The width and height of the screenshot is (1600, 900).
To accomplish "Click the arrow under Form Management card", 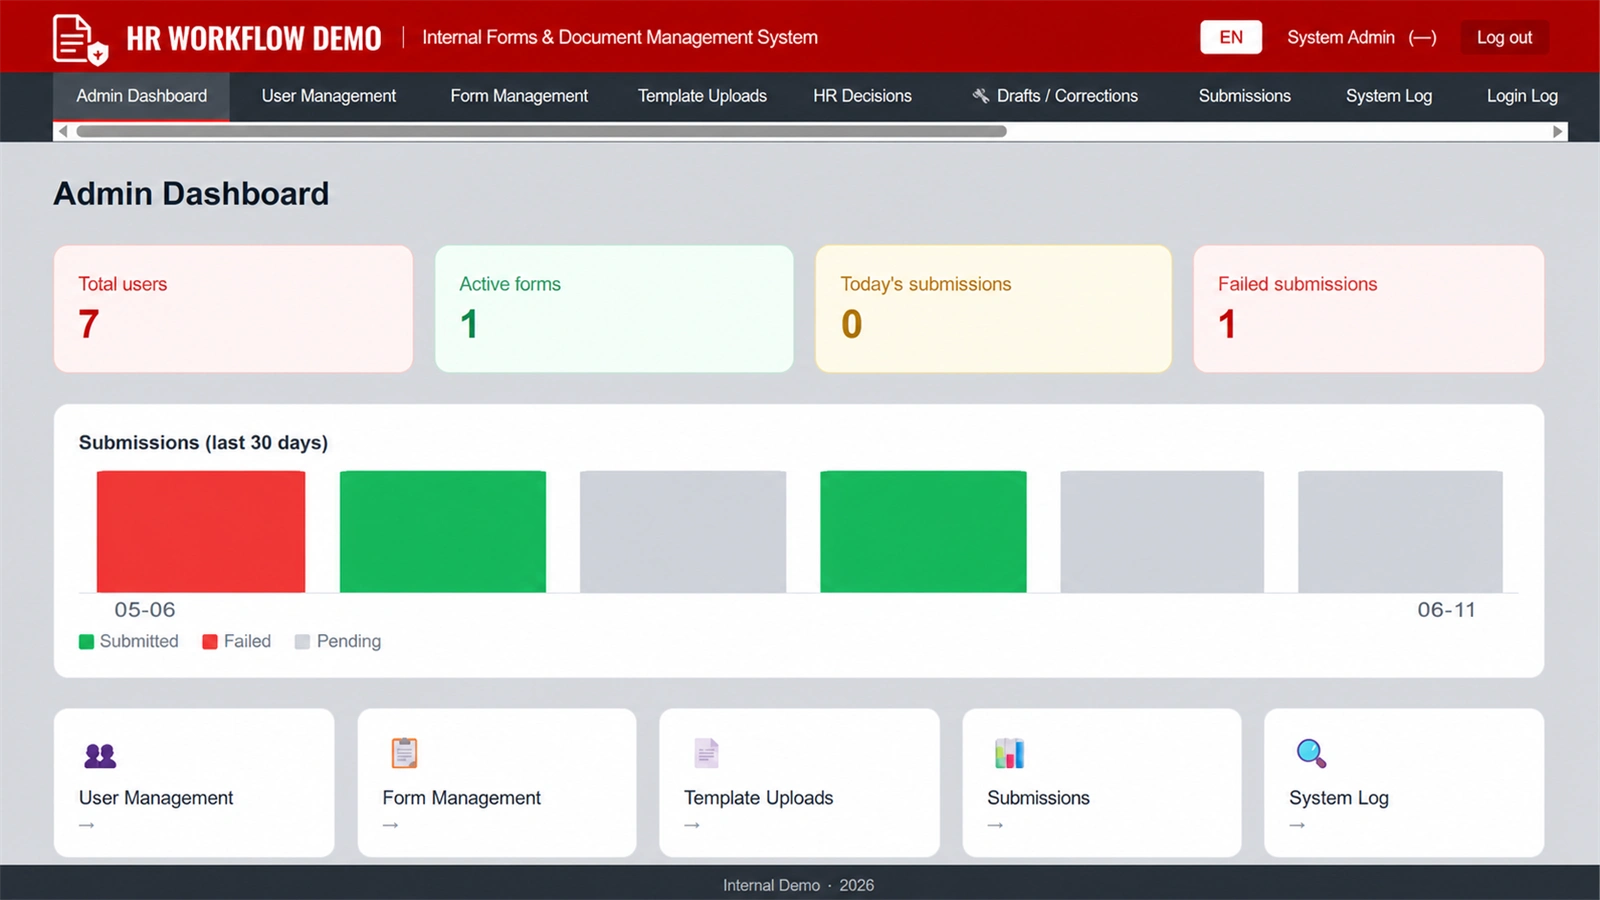I will coord(390,825).
